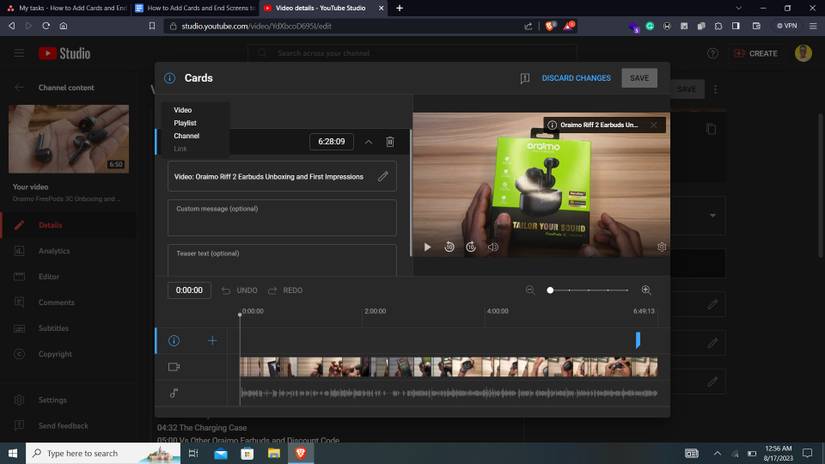Open the feedback icon beside Discard Changes

pyautogui.click(x=525, y=78)
